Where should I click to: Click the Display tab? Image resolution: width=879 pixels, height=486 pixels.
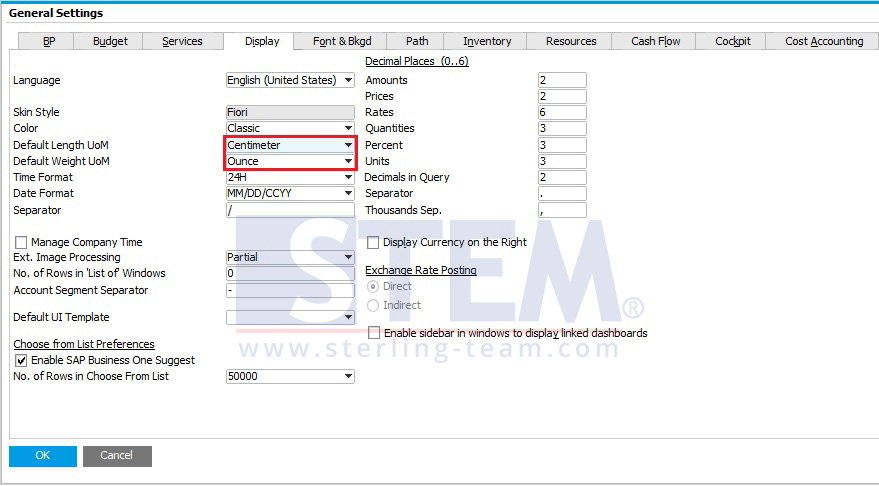[x=259, y=41]
